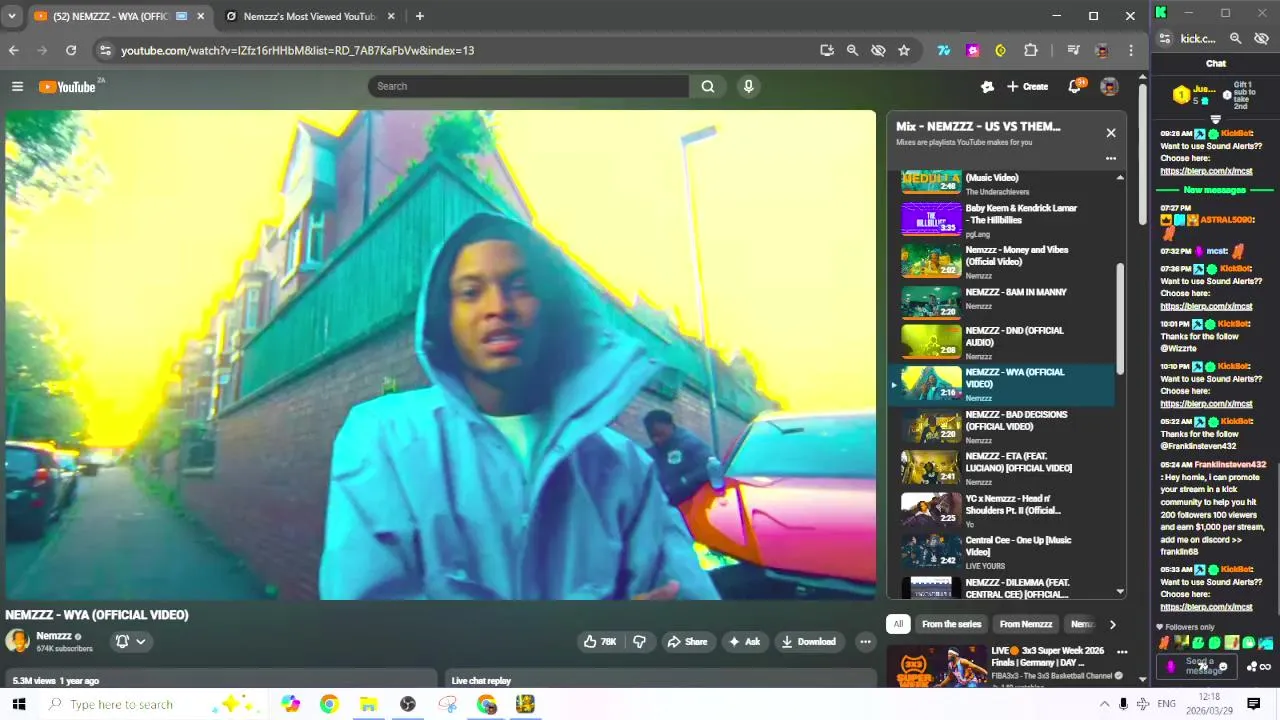Play YC x Nemzzz - Head n' Shoulders Pt. II
Screen dimensions: 1280x720
pos(1000,510)
